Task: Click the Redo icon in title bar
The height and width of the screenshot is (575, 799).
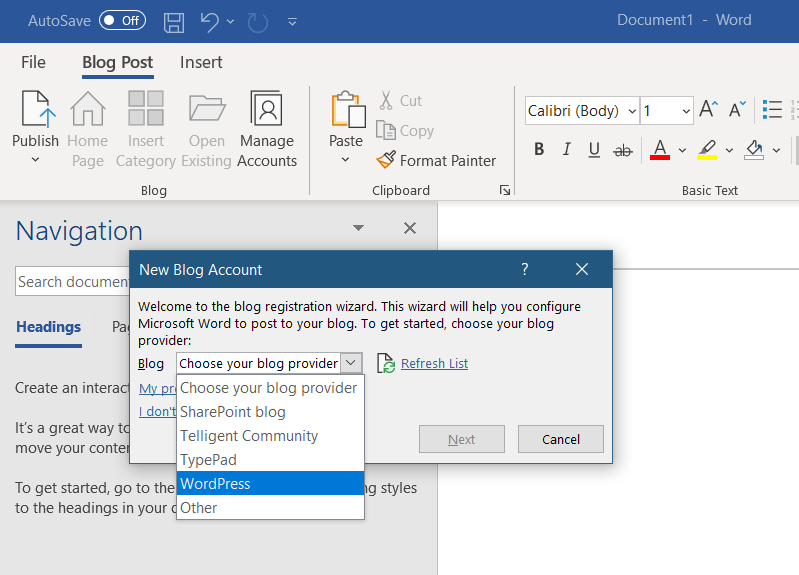Action: pos(258,22)
